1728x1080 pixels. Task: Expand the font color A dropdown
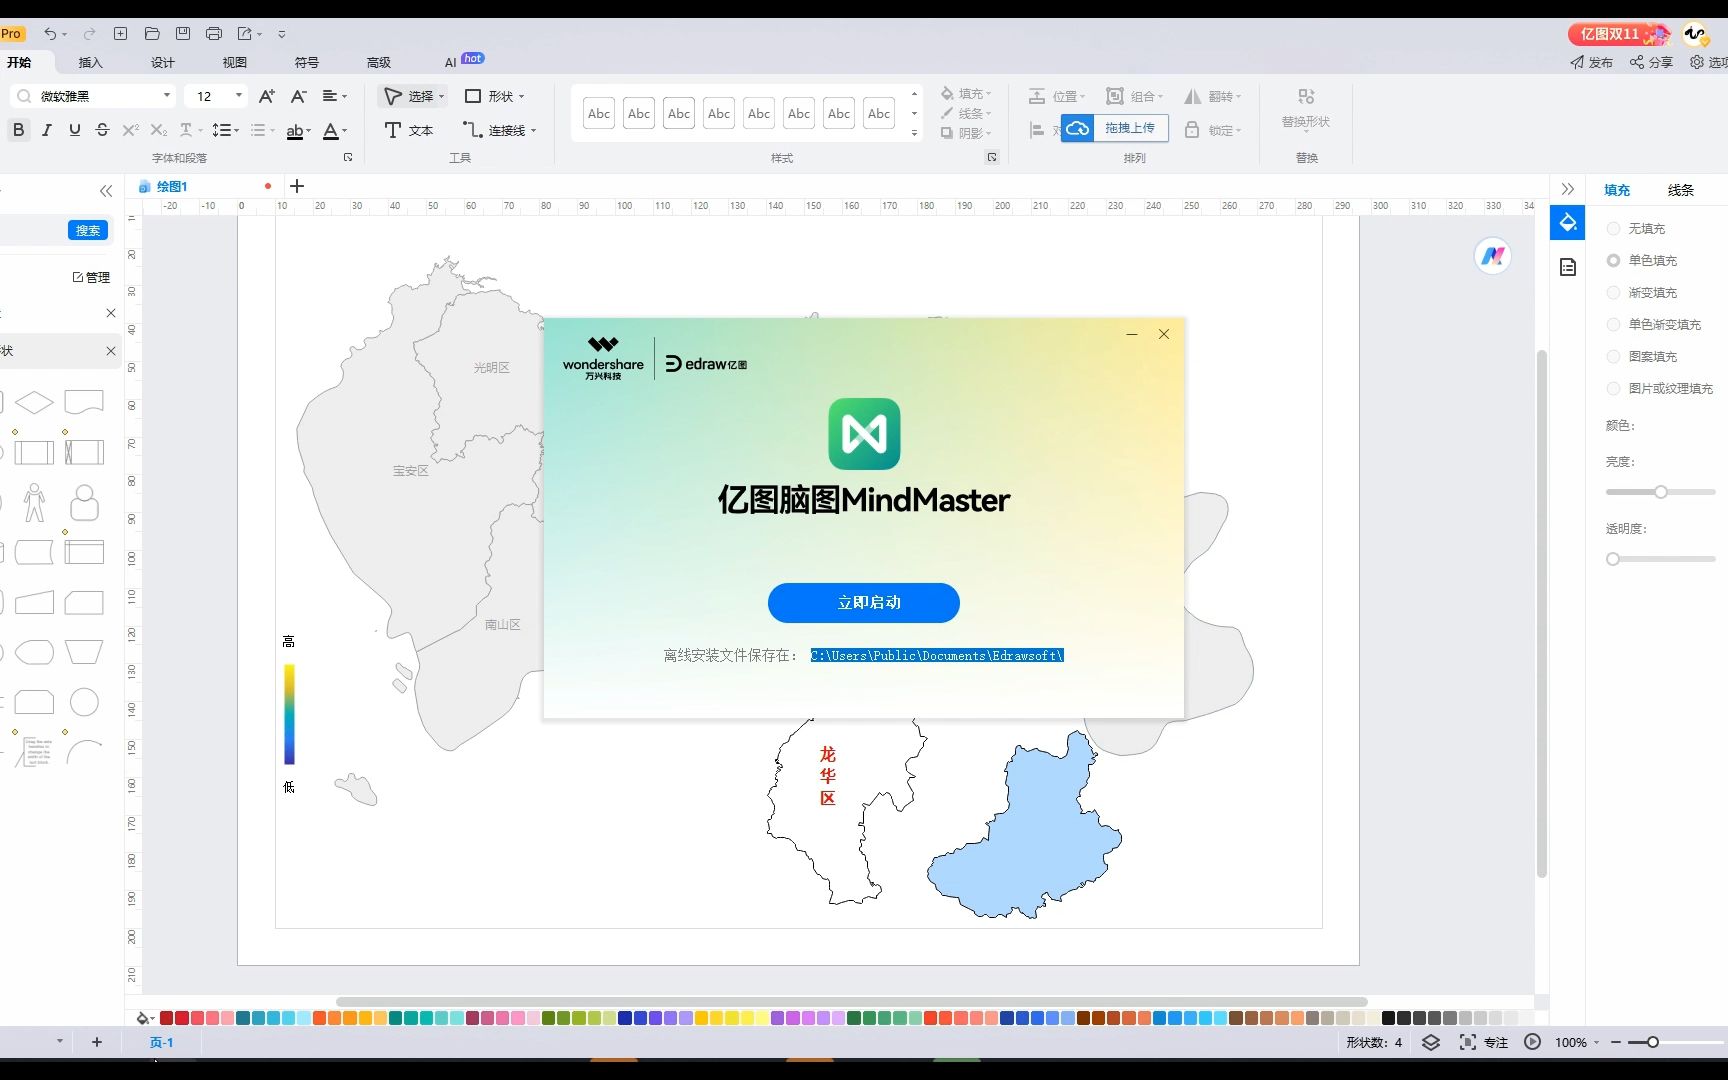coord(345,131)
